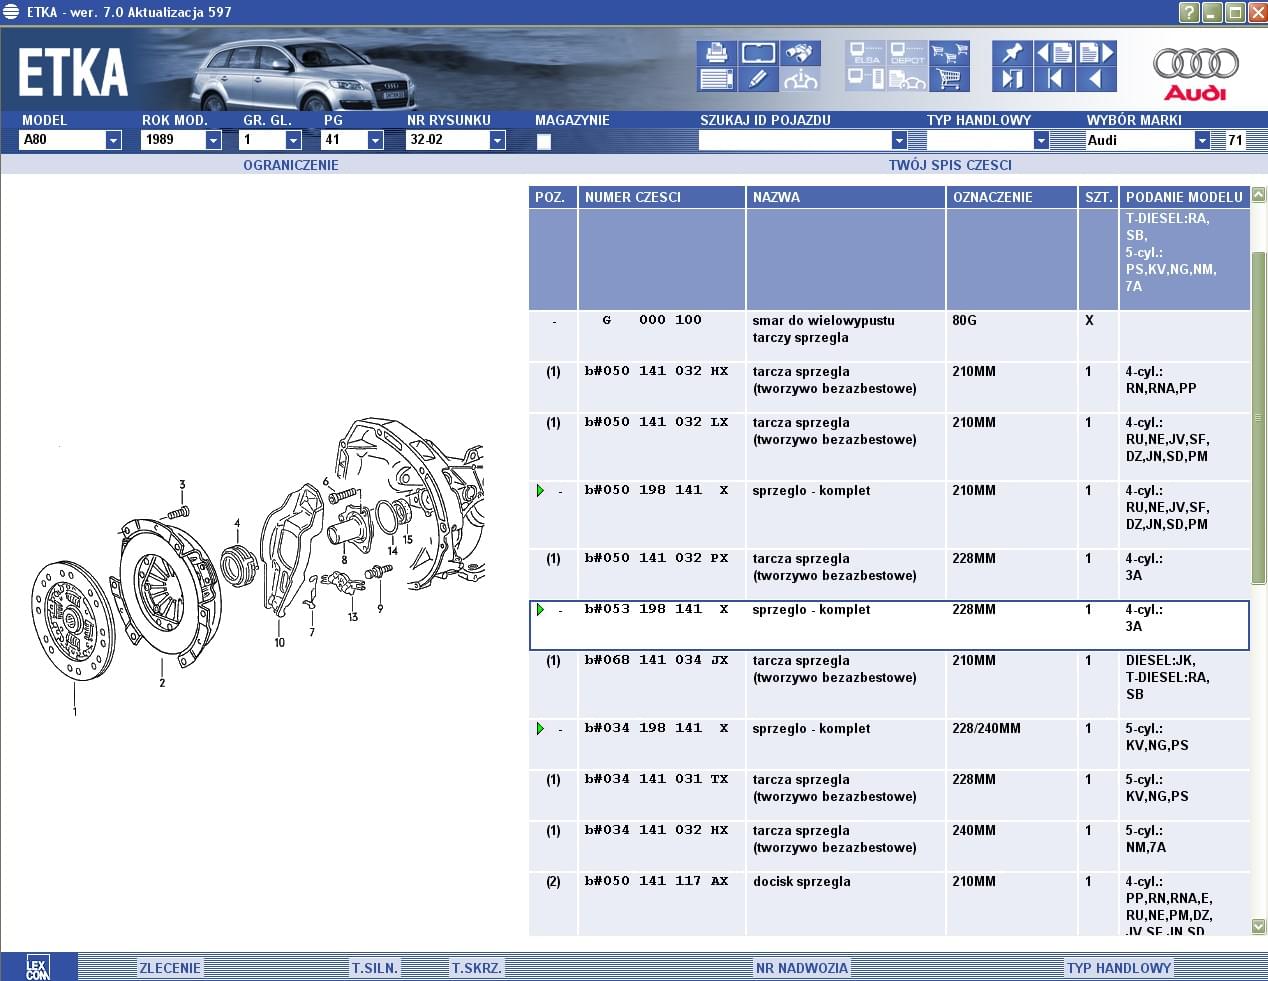Open the WYBÓR MARKI dropdown showing Audi
The image size is (1268, 981).
[1202, 140]
